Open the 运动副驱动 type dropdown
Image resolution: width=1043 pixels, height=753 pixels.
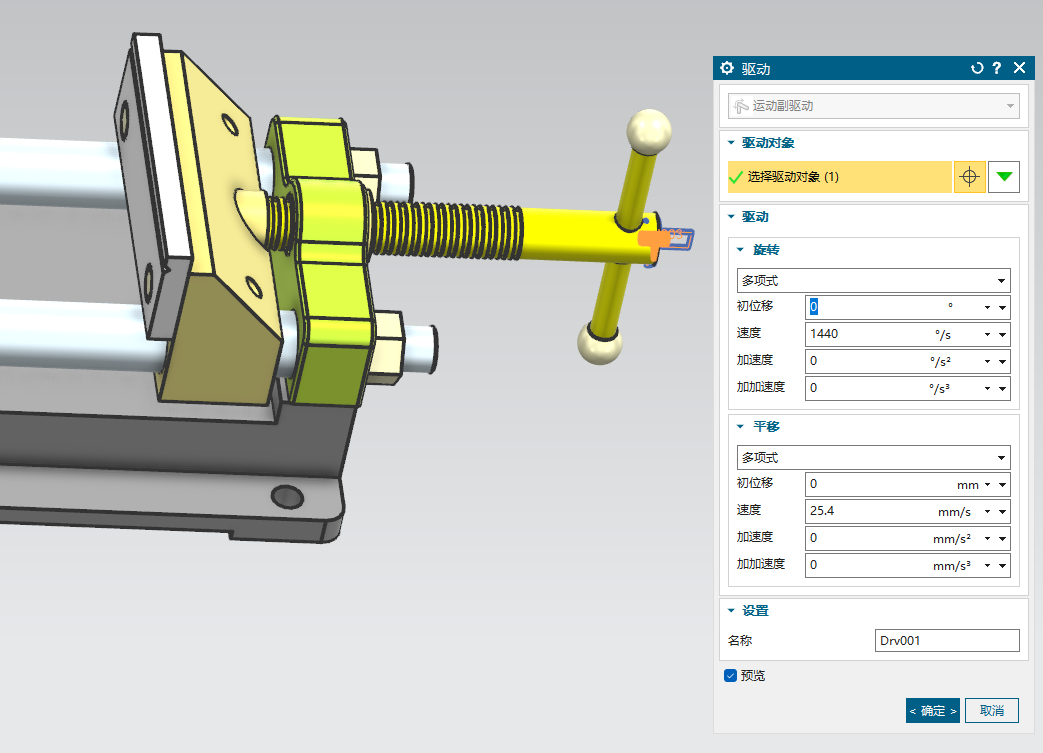coord(872,105)
